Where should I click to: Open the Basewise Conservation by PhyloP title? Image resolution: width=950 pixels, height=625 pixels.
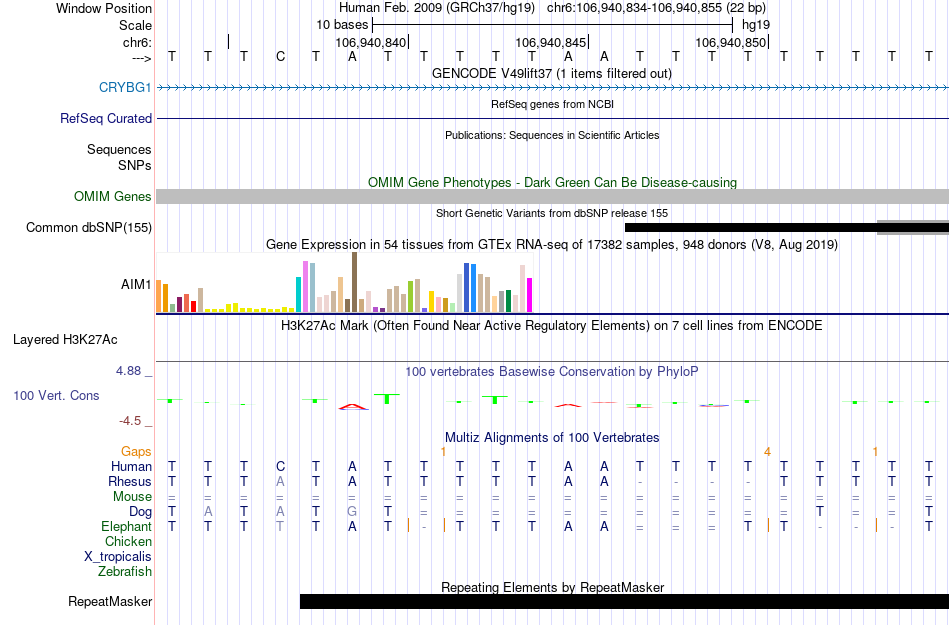[x=551, y=371]
